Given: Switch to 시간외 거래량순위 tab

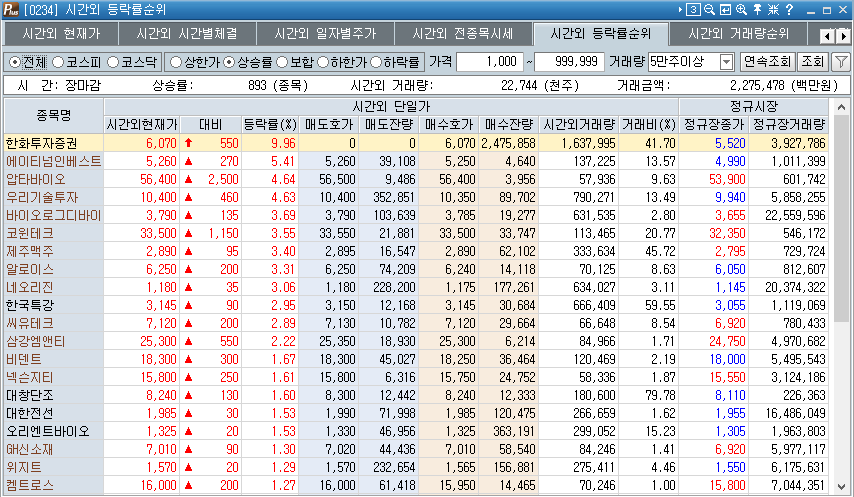Looking at the screenshot, I should [x=739, y=34].
